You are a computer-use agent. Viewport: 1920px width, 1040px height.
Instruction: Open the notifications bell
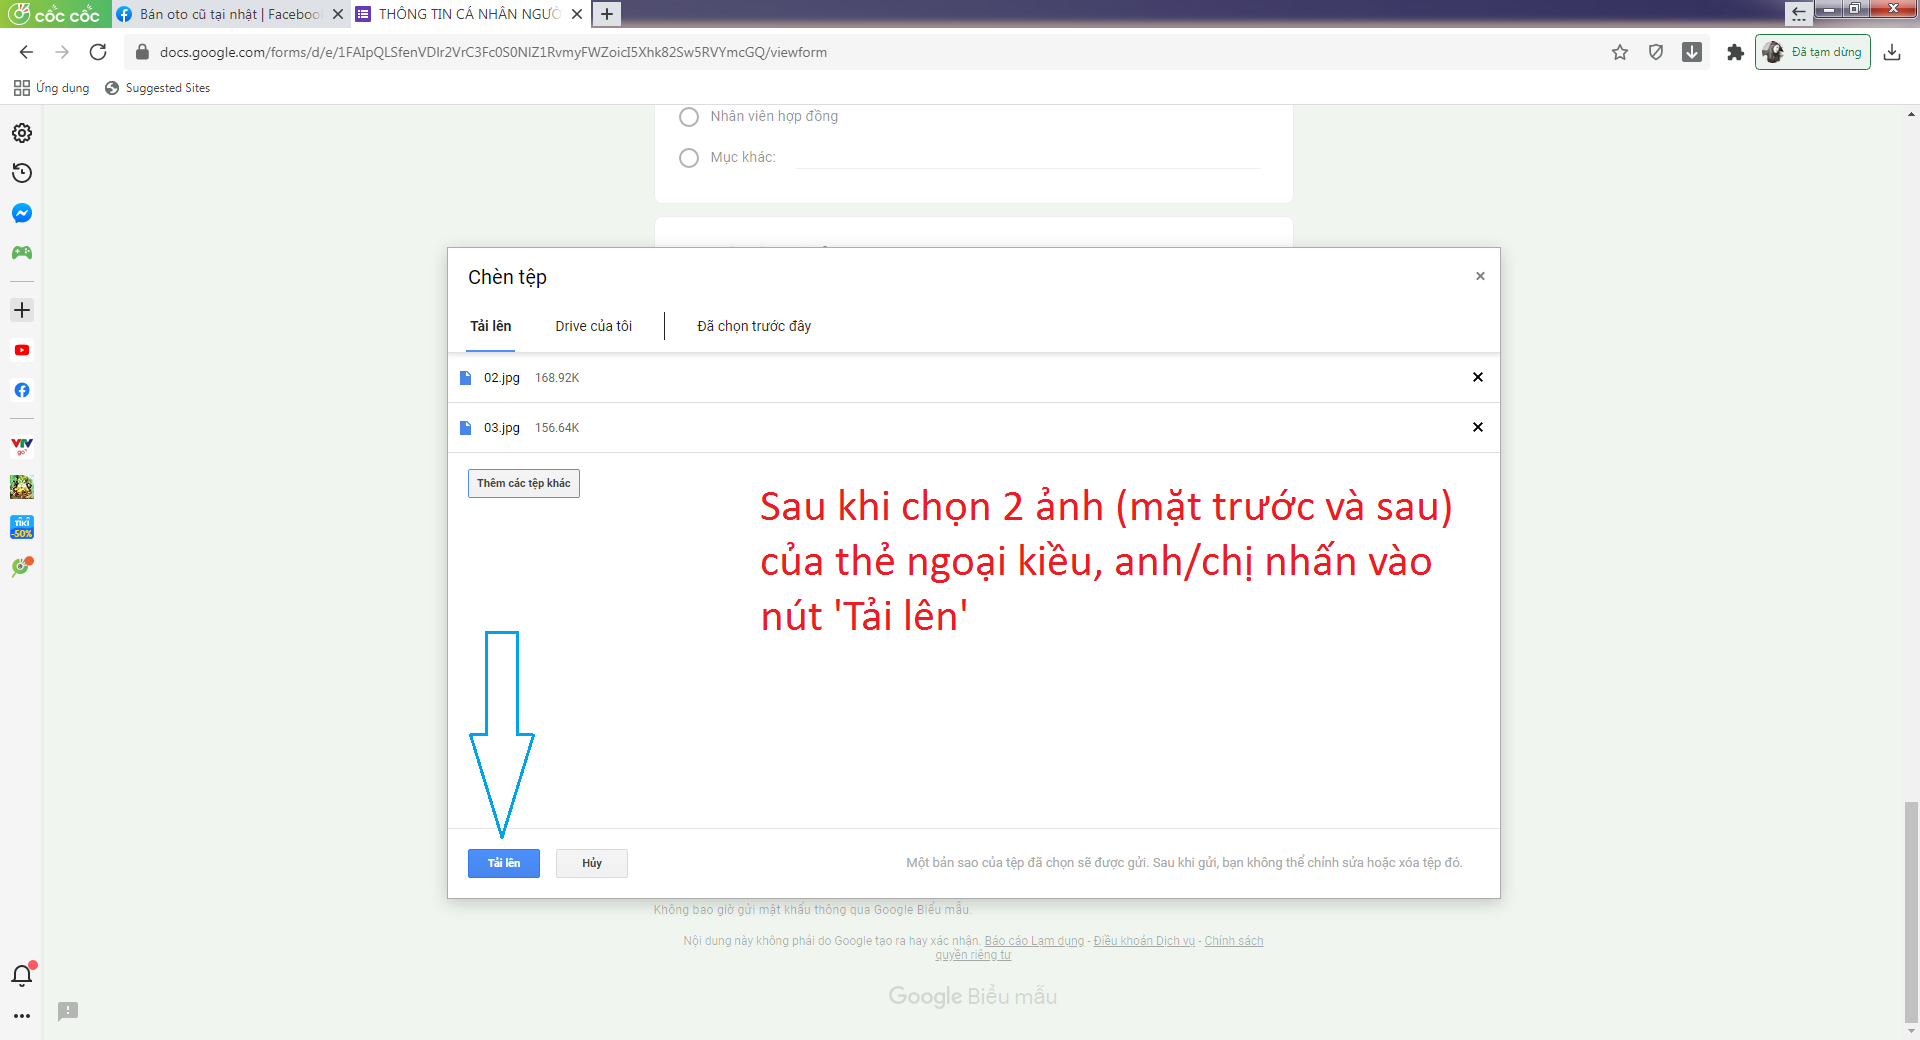[x=22, y=975]
